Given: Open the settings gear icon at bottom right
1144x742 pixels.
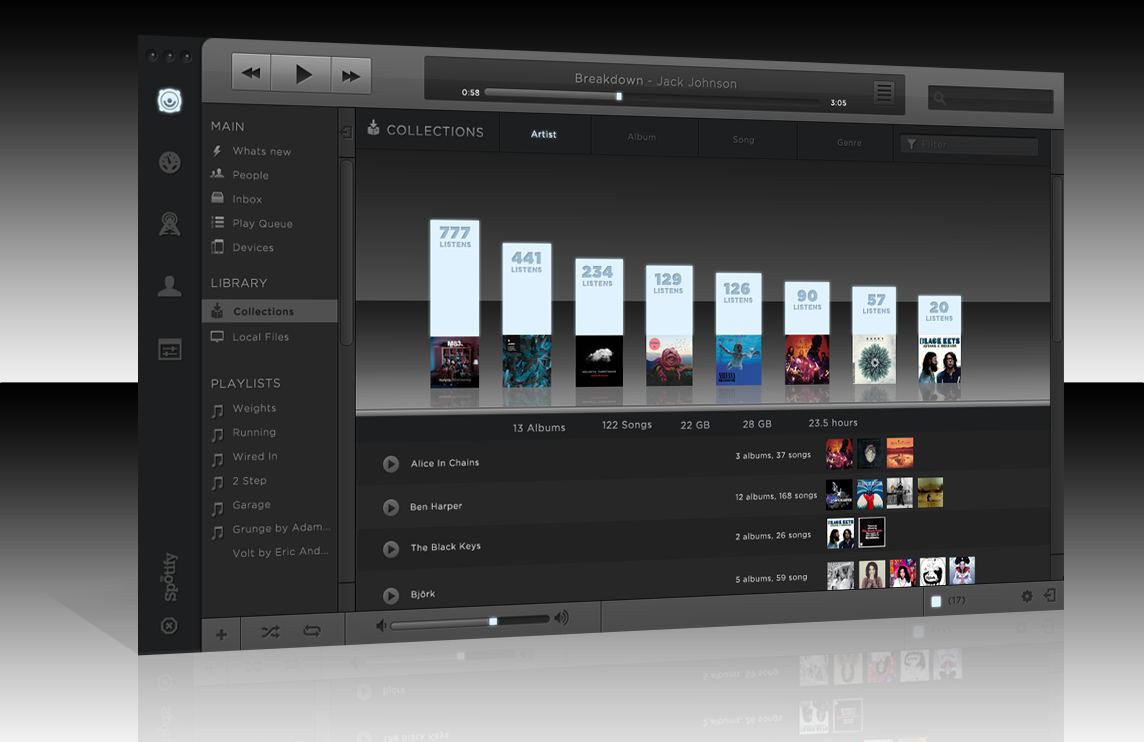Looking at the screenshot, I should click(x=1027, y=596).
